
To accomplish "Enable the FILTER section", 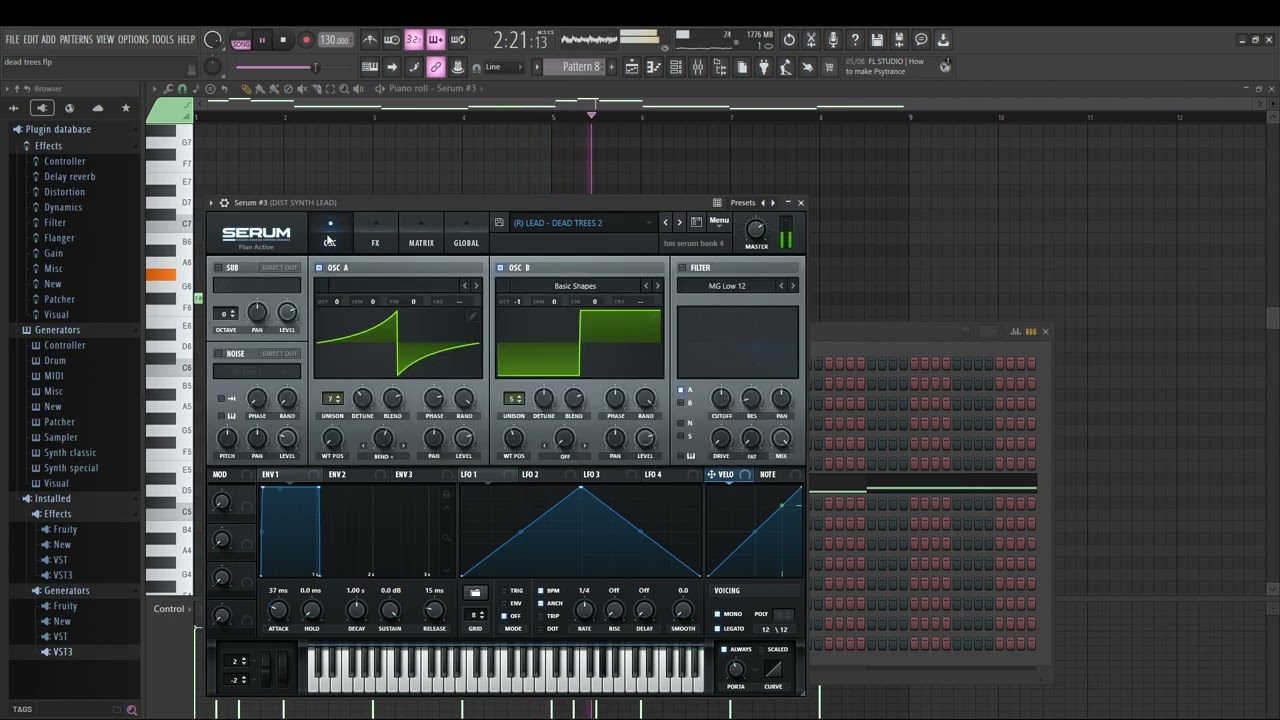I will click(x=682, y=268).
